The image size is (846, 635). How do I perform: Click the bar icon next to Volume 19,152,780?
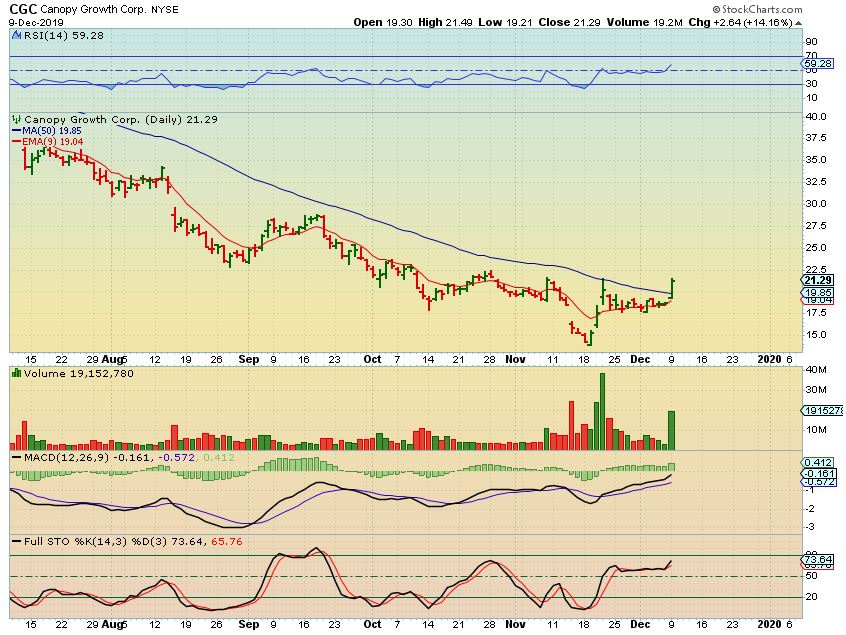(x=16, y=373)
